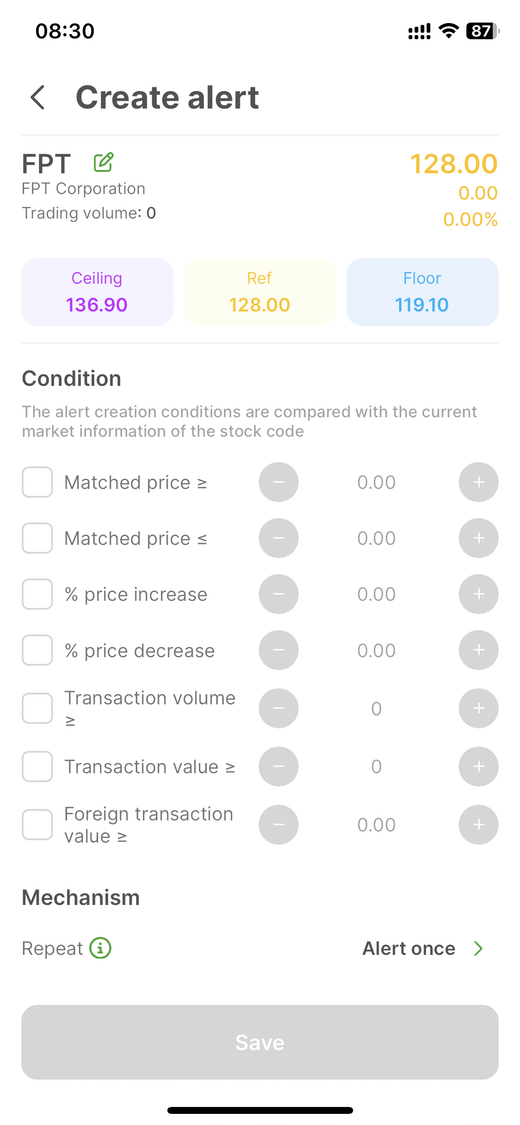Decrease the Transaction value ≥ amount

[x=278, y=766]
